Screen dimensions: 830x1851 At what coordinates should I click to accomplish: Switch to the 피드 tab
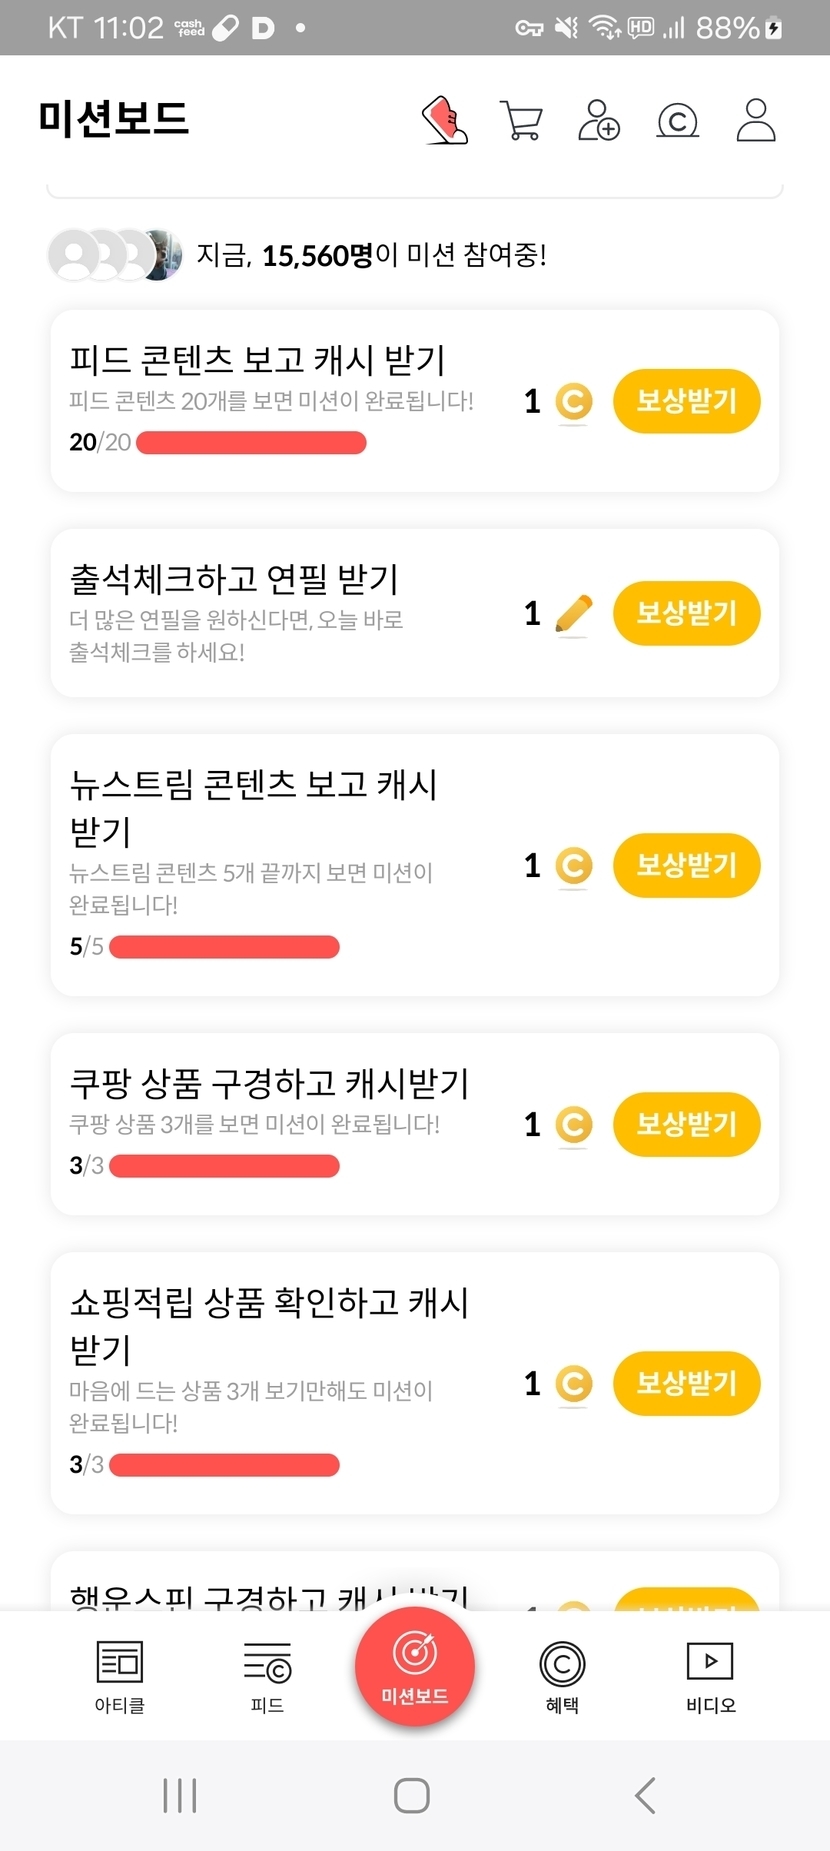point(267,1677)
